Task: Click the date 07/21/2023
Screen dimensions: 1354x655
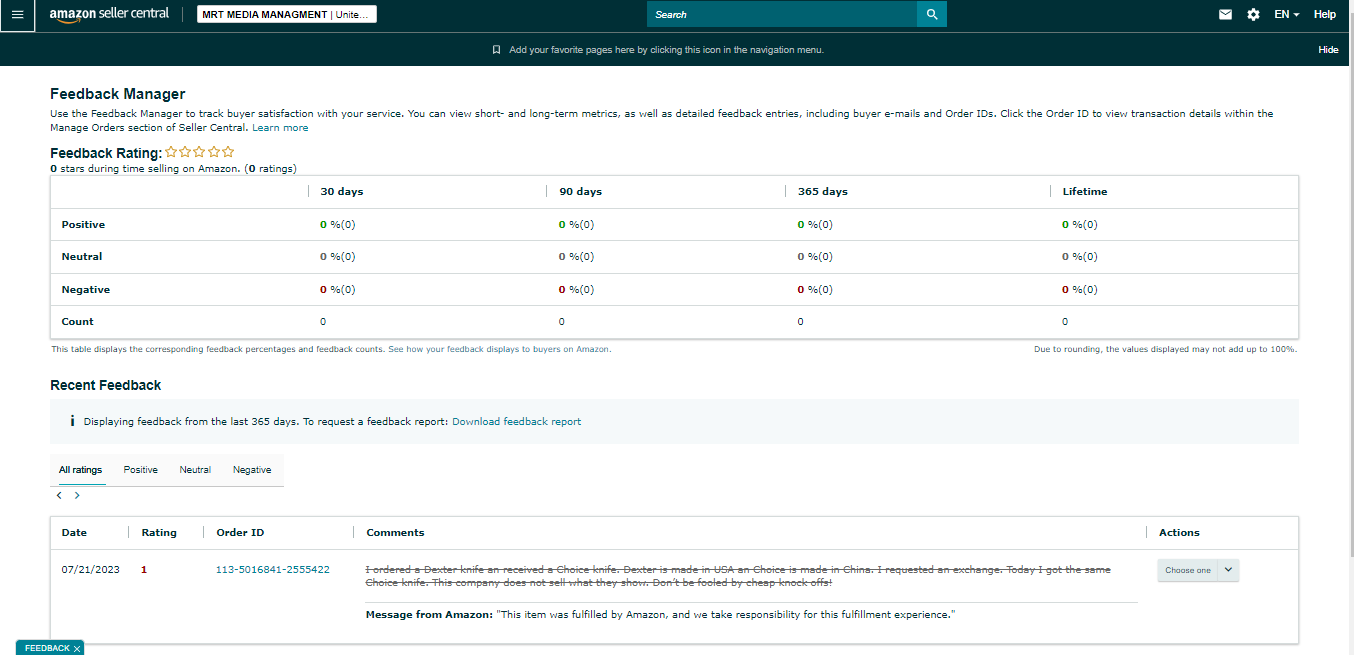Action: pyautogui.click(x=91, y=570)
